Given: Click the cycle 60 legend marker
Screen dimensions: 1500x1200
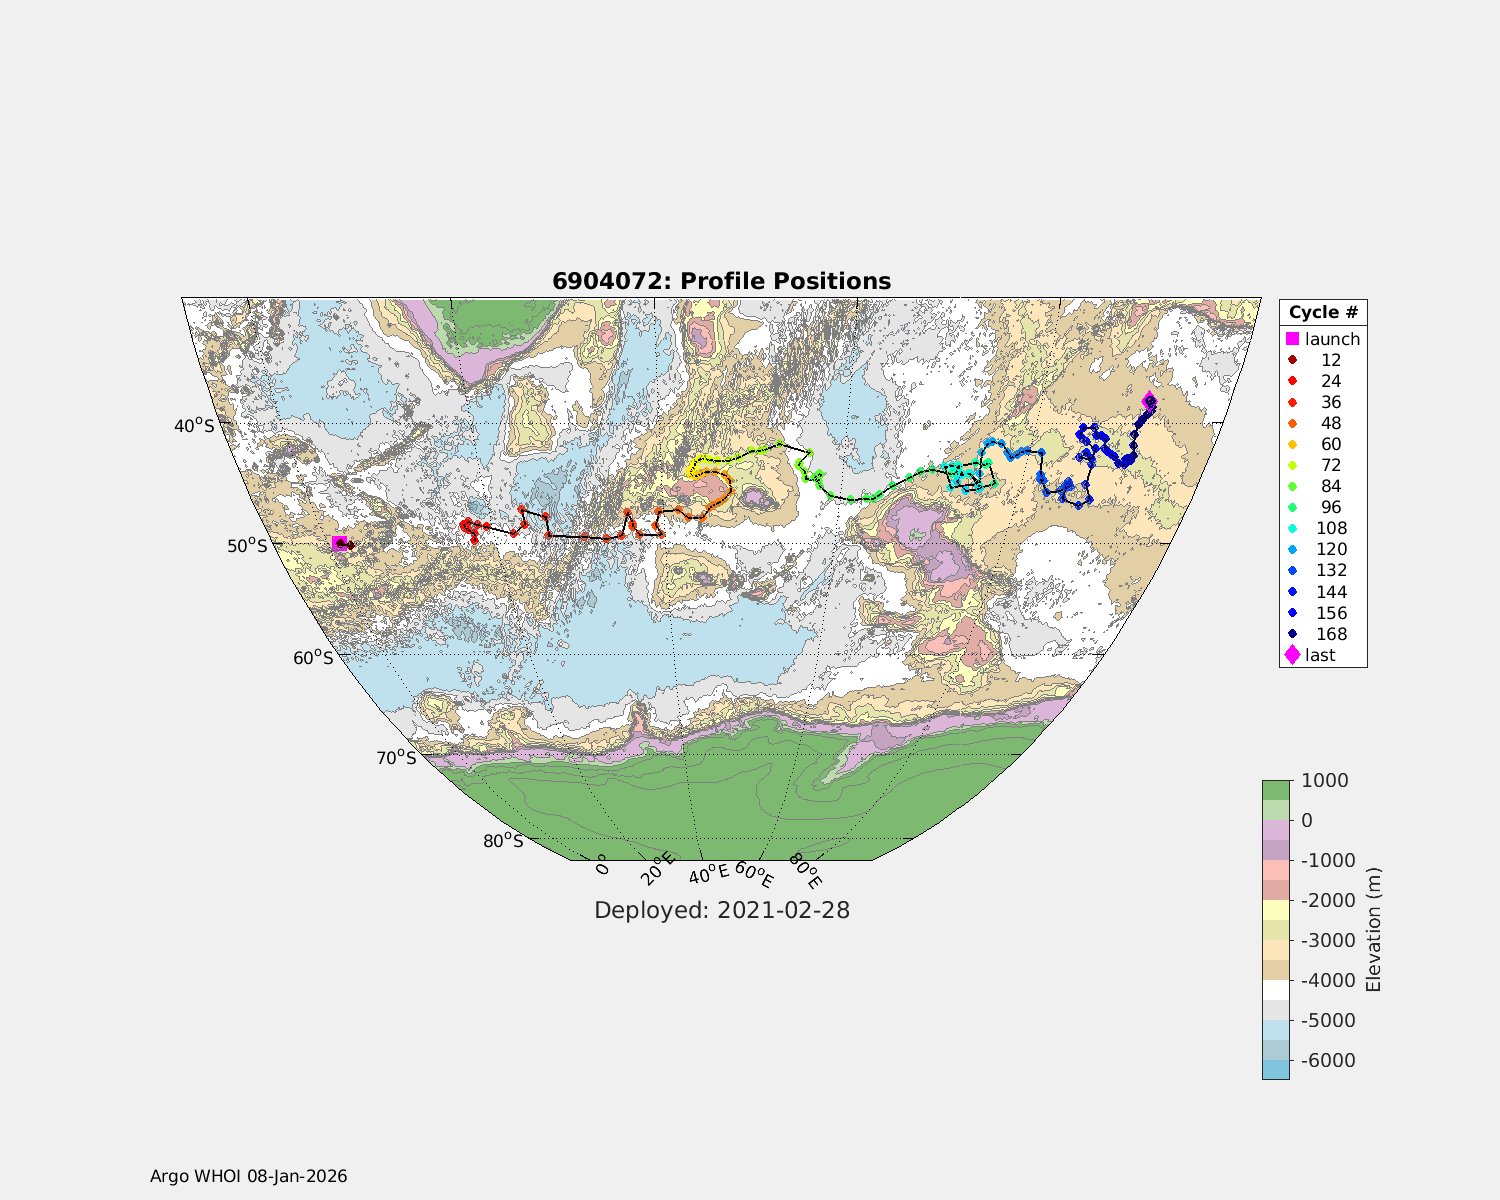Looking at the screenshot, I should (1292, 444).
